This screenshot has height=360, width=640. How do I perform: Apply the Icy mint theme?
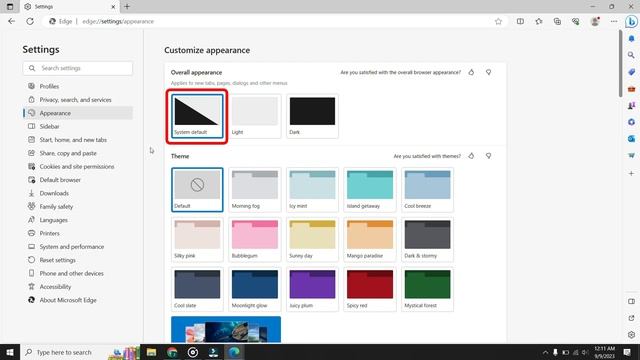point(312,190)
